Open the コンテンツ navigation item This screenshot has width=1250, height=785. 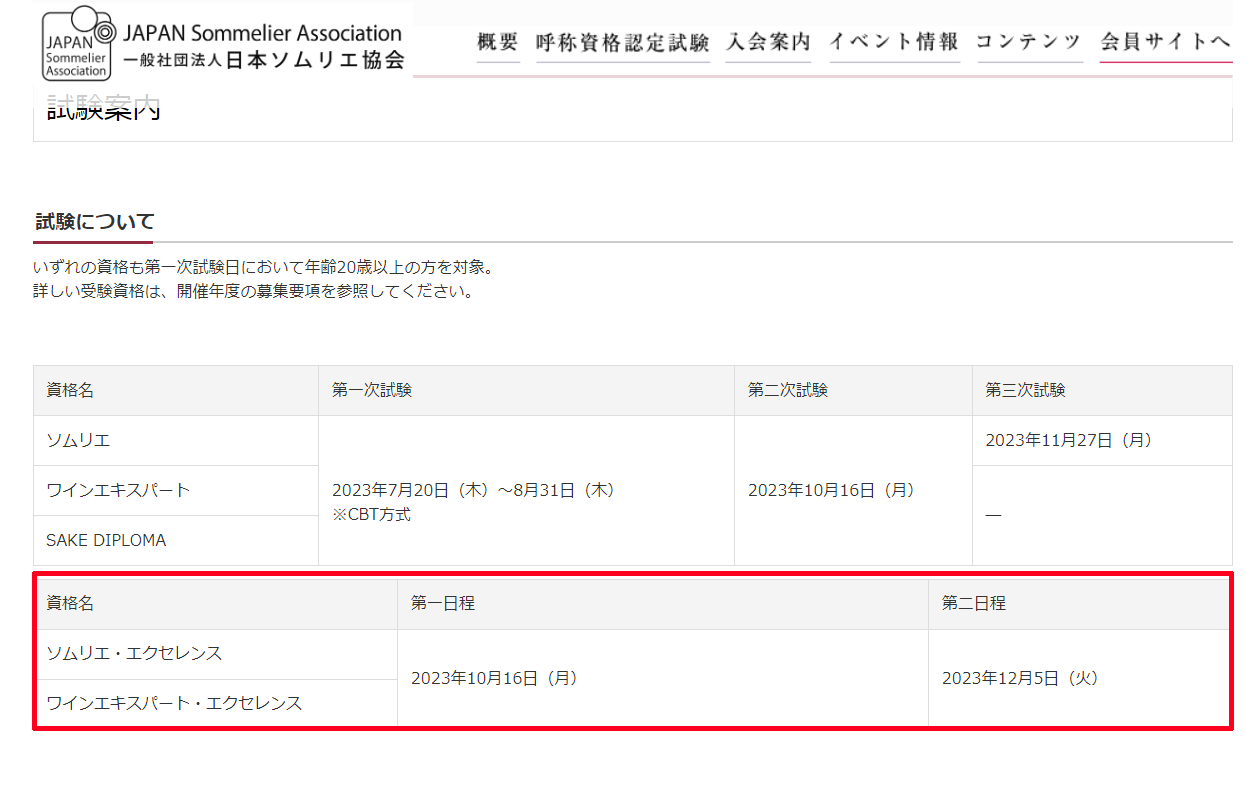tap(1029, 42)
